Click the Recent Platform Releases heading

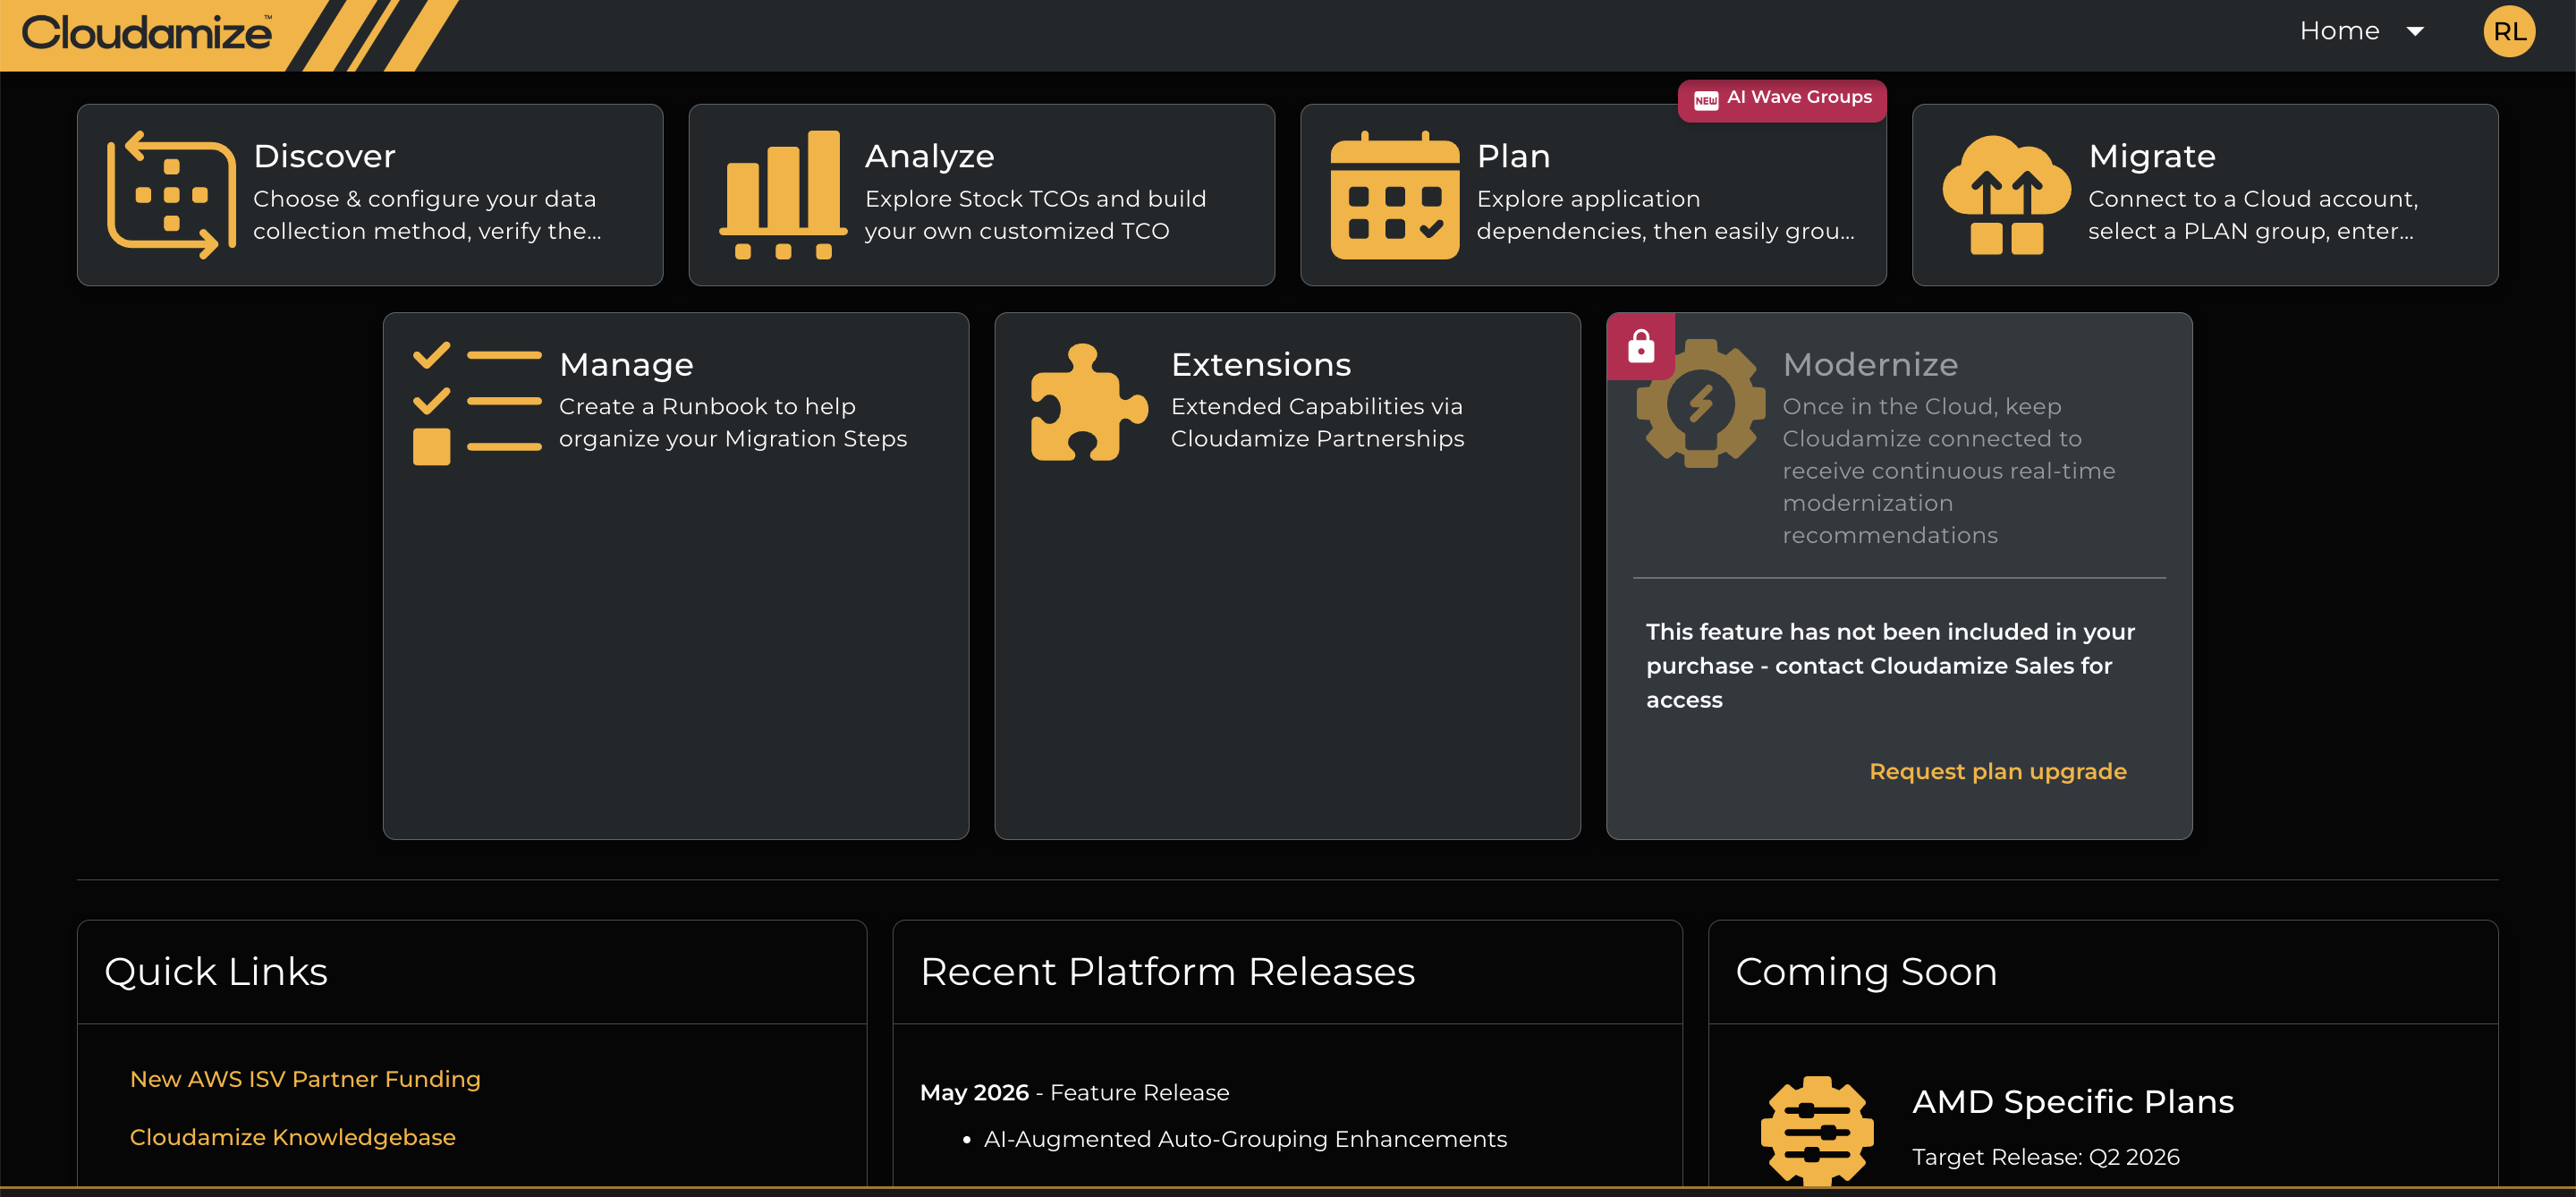1167,972
